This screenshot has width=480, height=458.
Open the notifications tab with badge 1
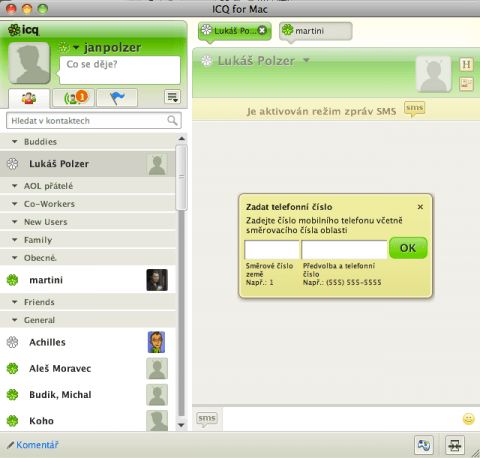74,98
